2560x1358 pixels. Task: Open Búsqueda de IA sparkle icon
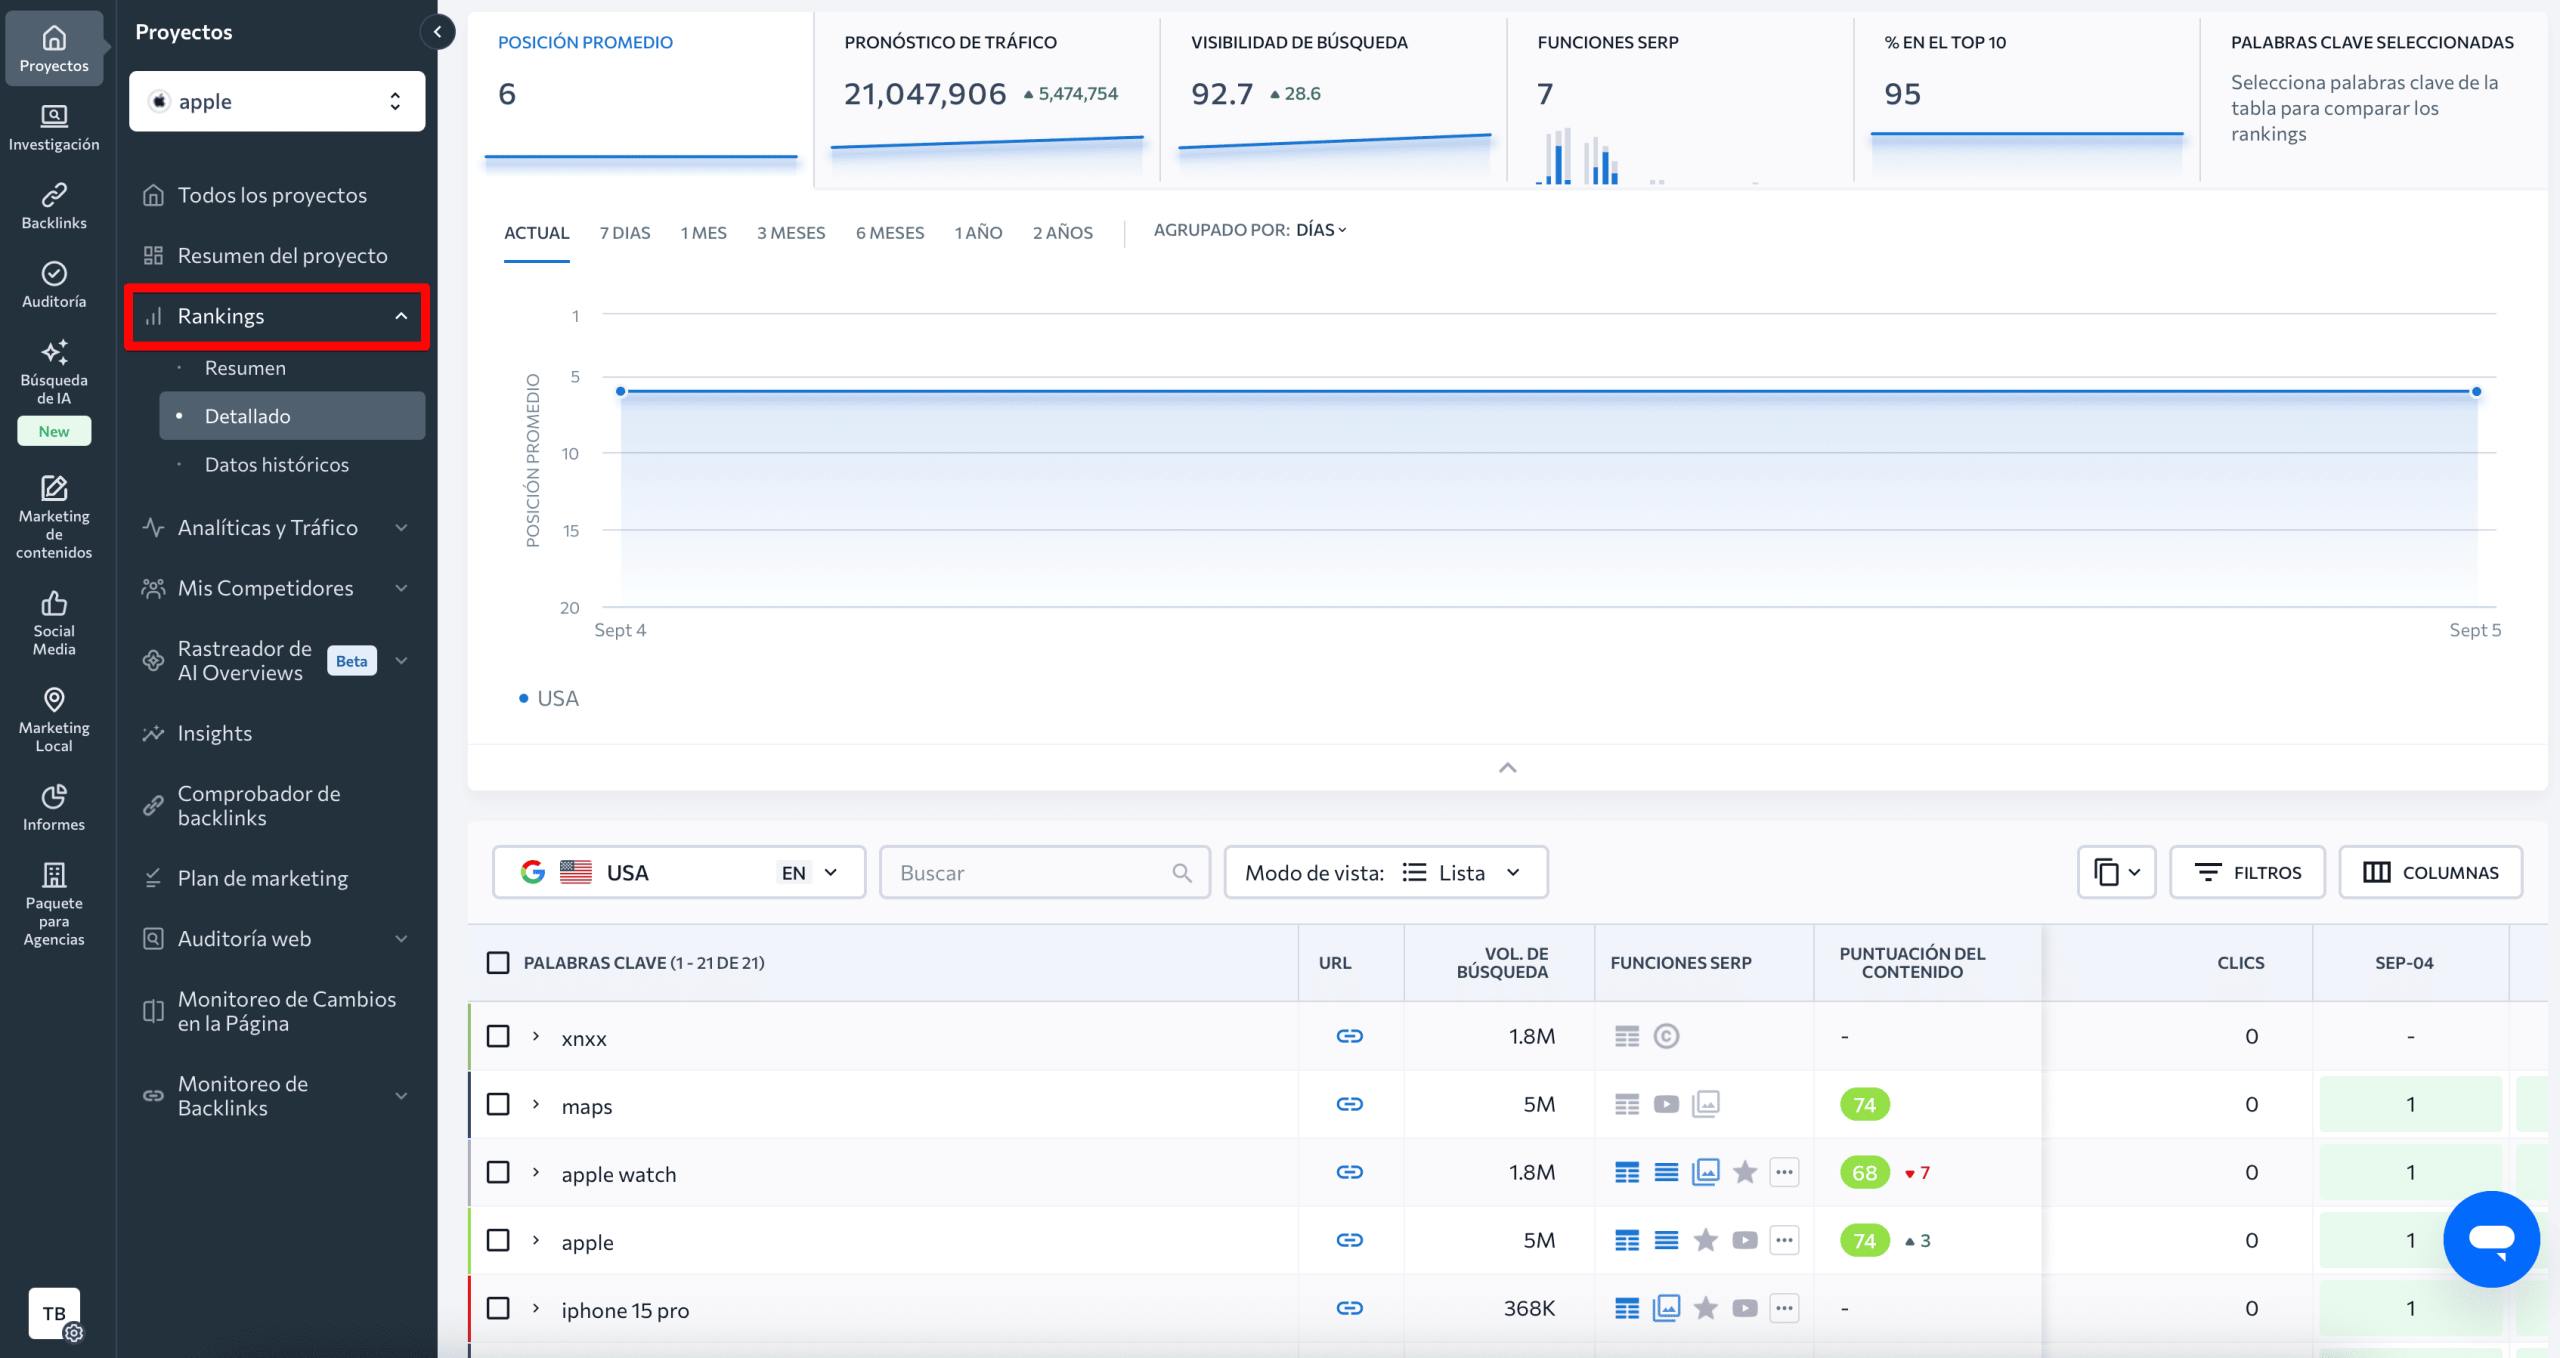pyautogui.click(x=54, y=353)
